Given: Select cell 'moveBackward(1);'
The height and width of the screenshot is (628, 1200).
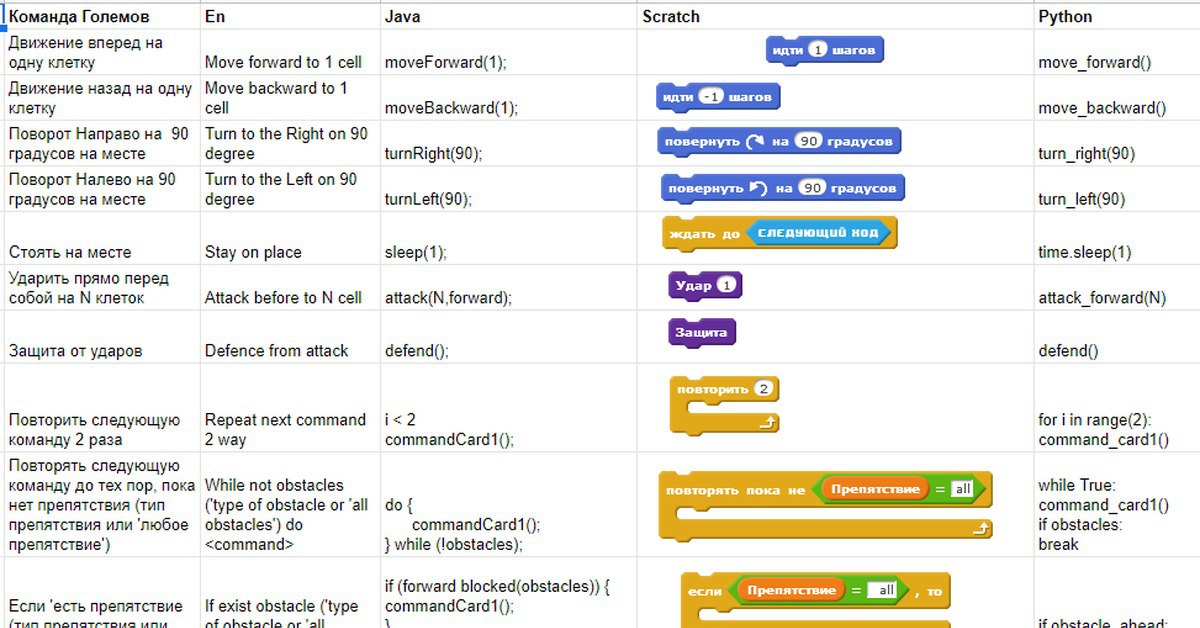Looking at the screenshot, I should pos(508,98).
